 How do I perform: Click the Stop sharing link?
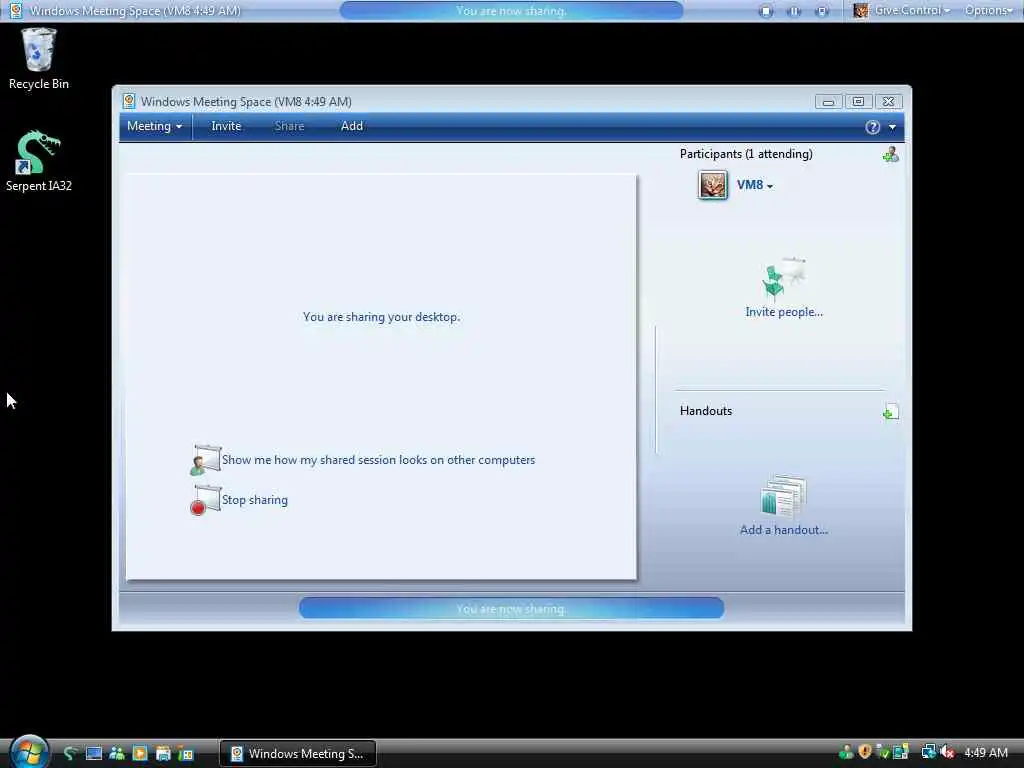point(255,500)
